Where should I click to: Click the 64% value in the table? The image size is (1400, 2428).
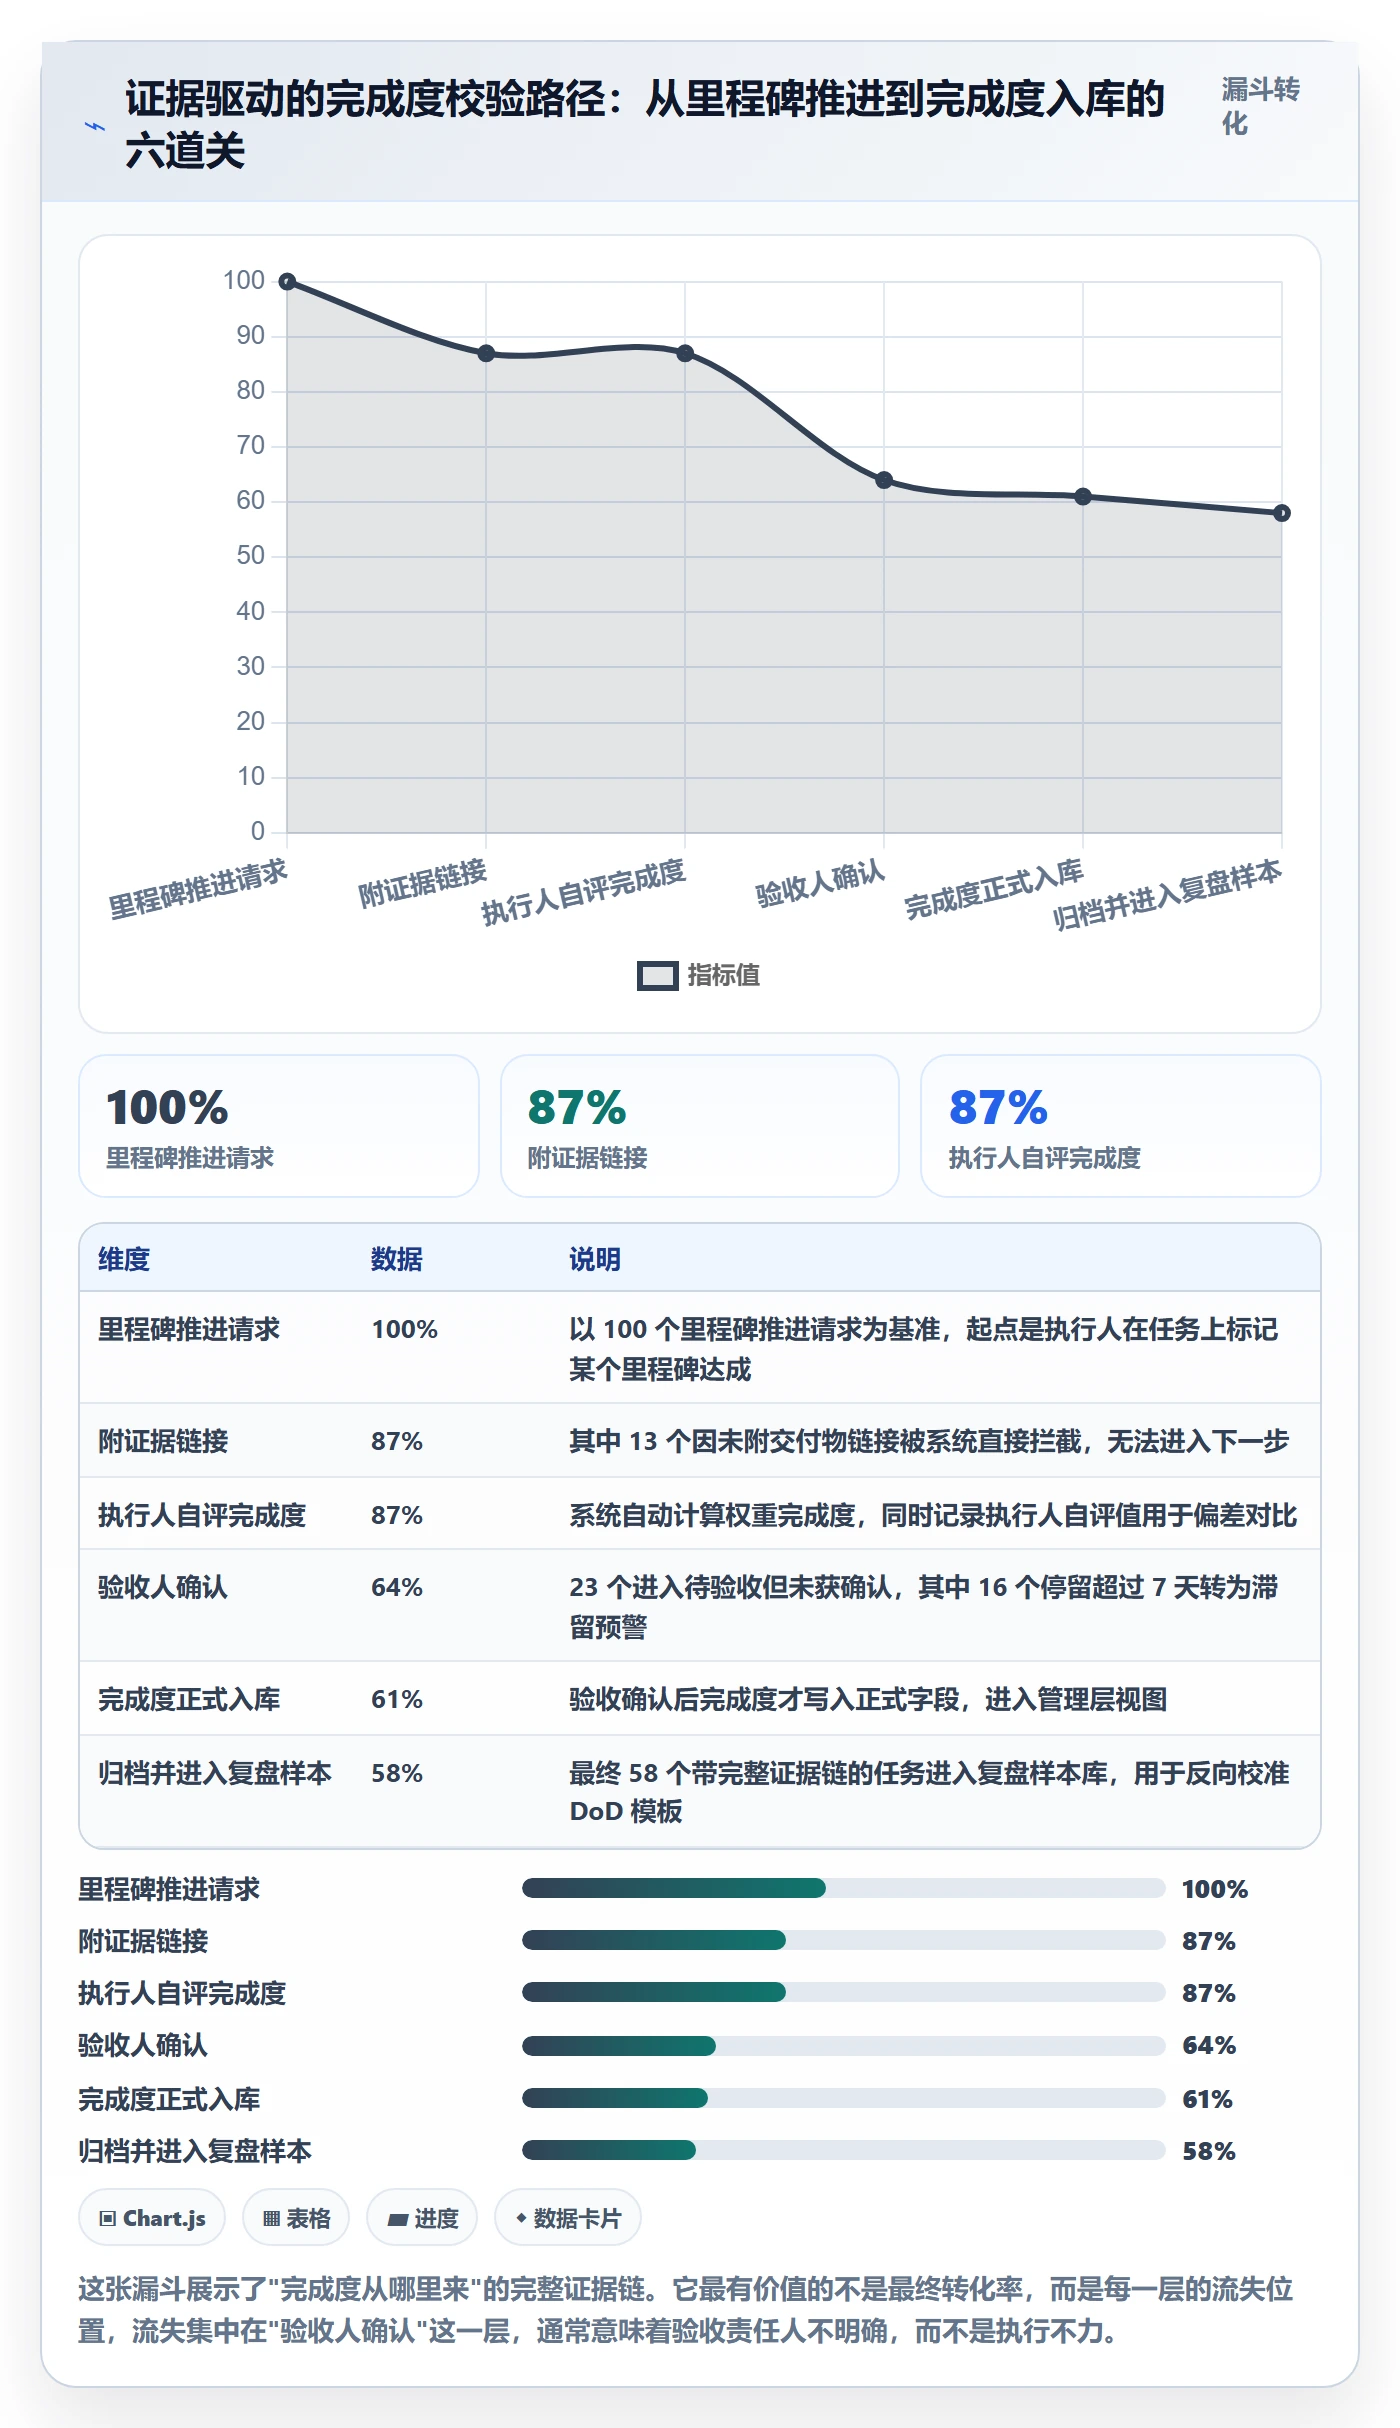(397, 1587)
